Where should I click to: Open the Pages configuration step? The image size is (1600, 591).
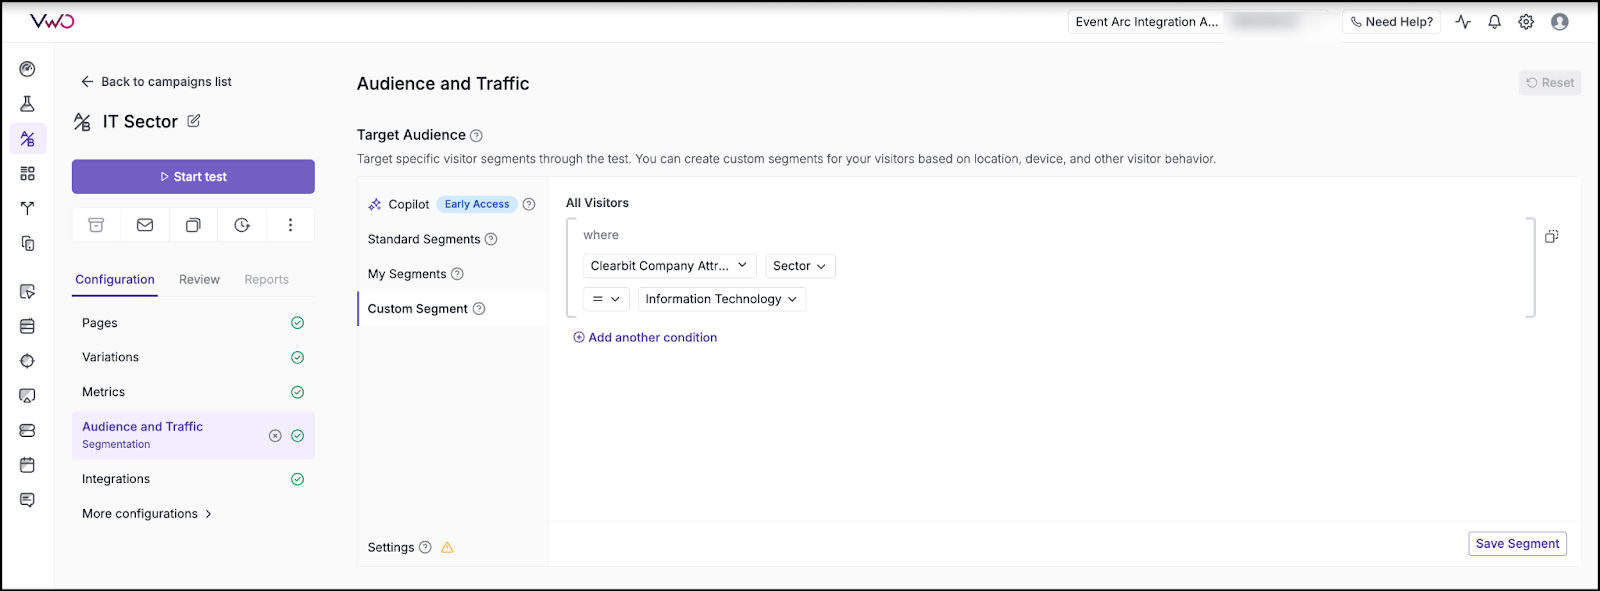click(193, 323)
